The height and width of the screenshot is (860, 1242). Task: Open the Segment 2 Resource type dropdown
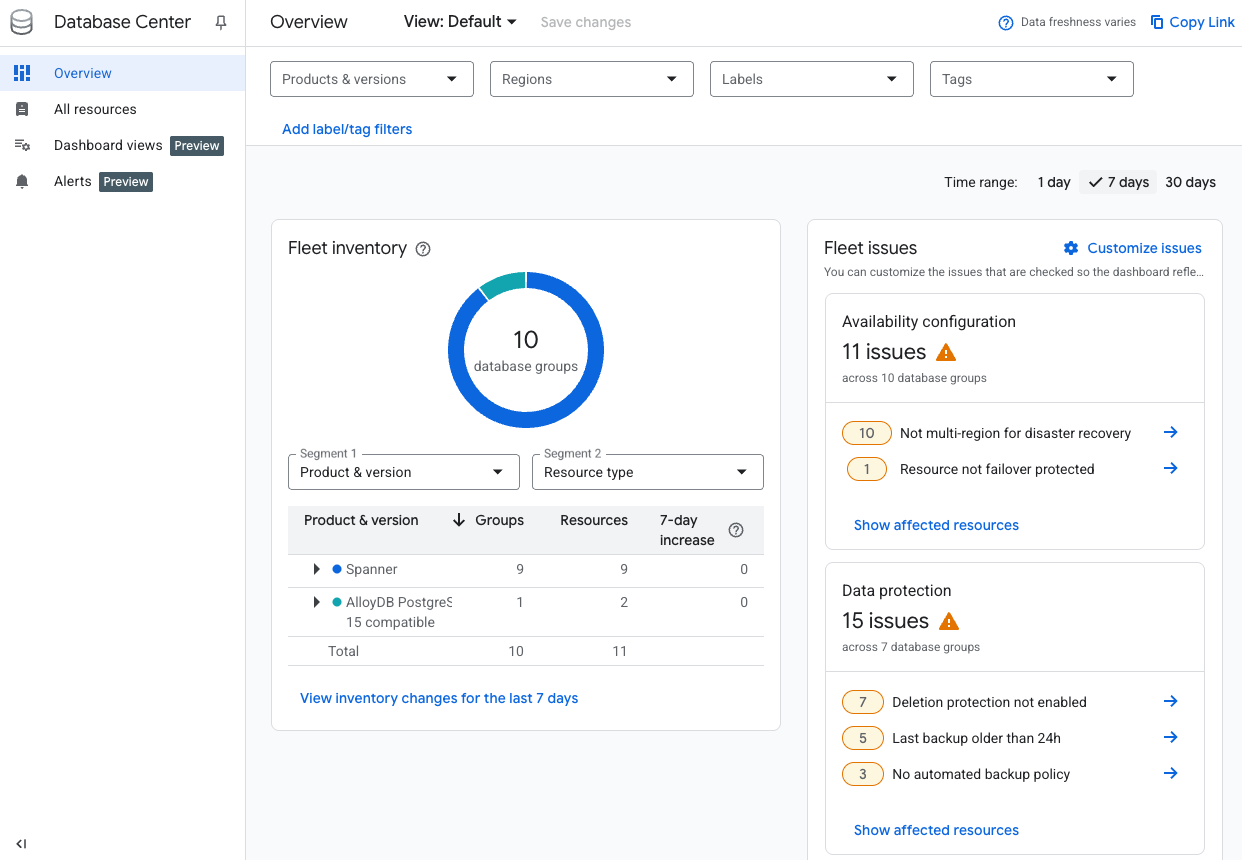647,472
